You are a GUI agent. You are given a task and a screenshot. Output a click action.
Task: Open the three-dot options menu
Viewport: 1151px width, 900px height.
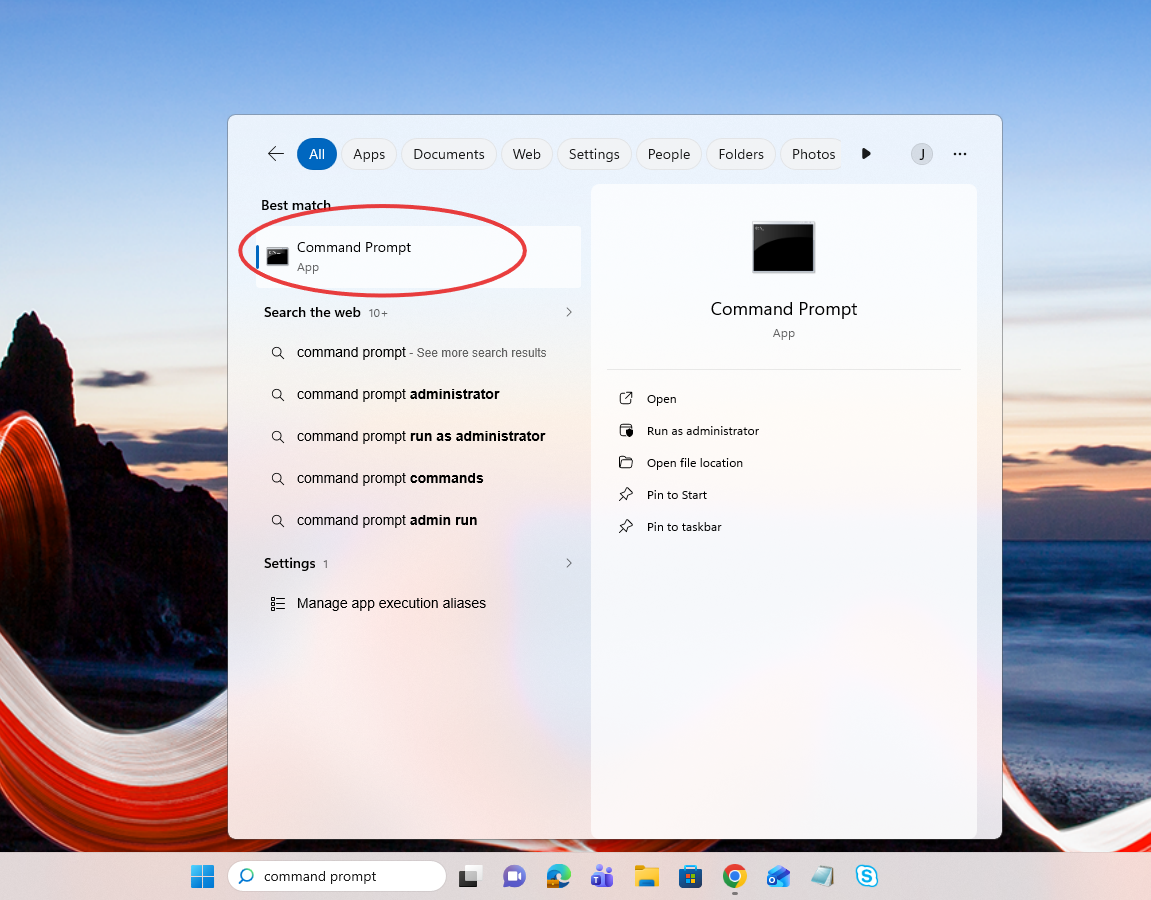click(x=959, y=154)
